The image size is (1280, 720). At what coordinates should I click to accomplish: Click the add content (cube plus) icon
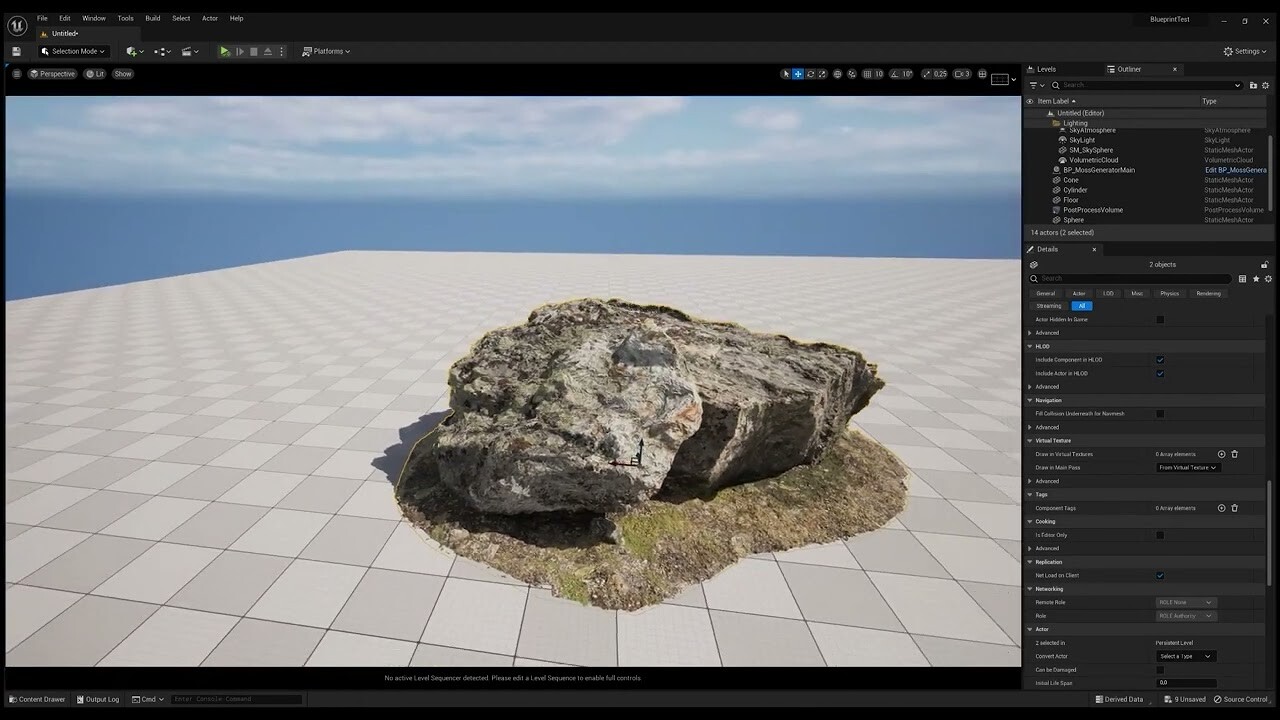[x=132, y=51]
